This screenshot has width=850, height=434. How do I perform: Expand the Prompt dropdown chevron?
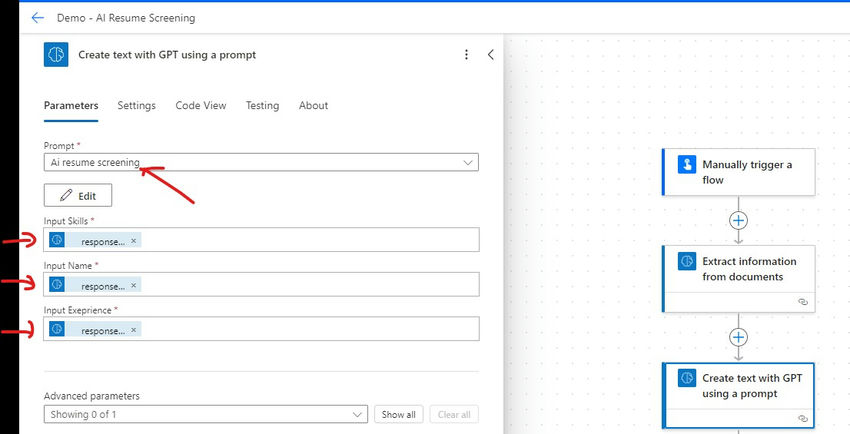tap(468, 163)
